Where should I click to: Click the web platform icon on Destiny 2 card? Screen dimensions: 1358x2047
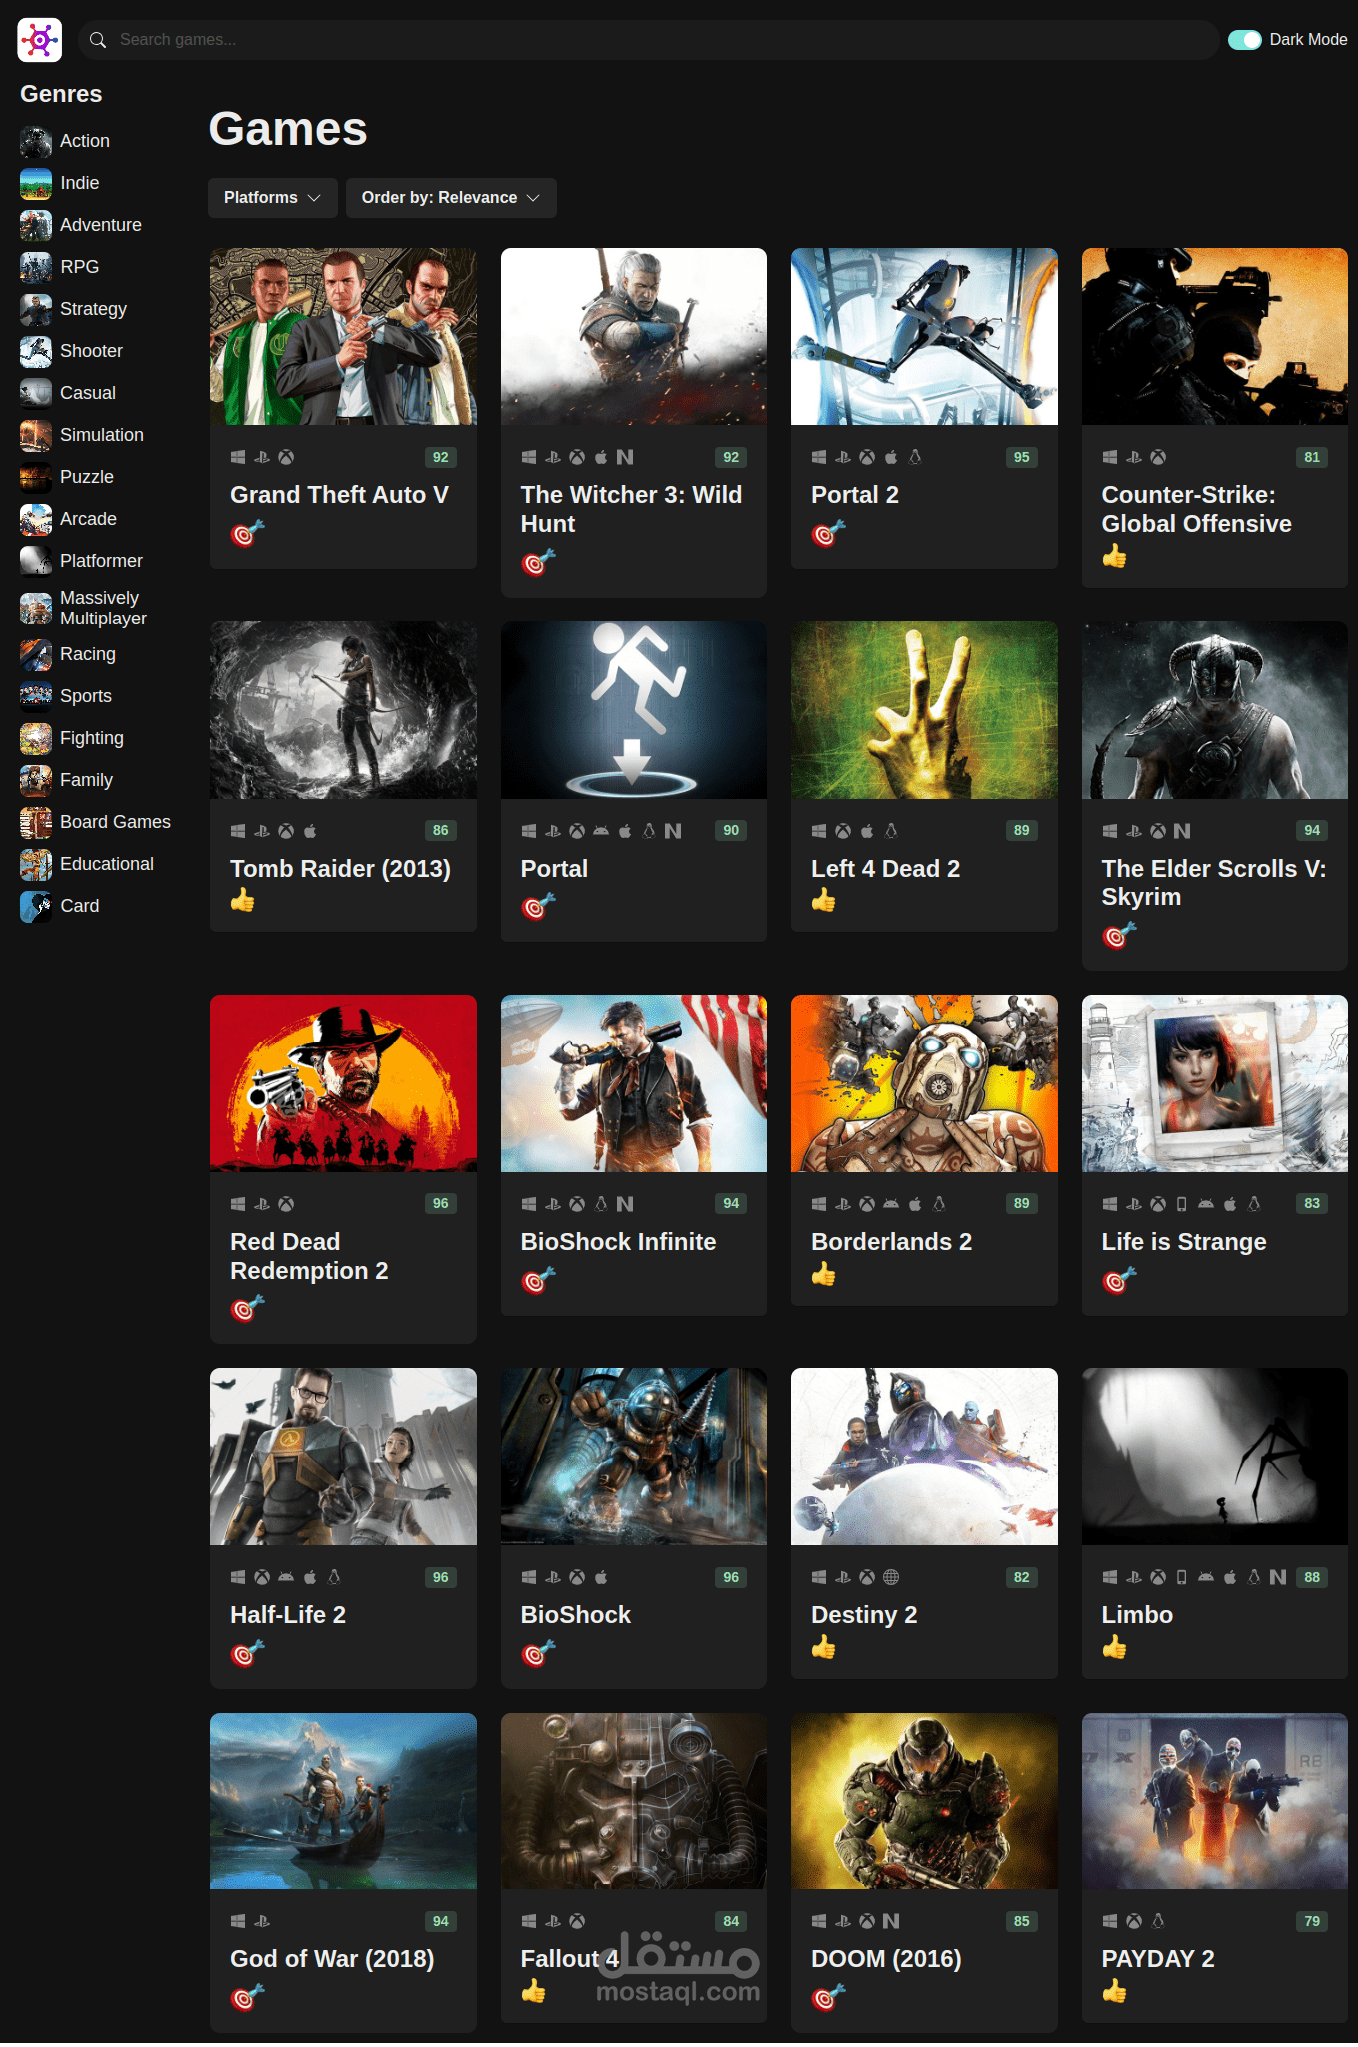891,1577
